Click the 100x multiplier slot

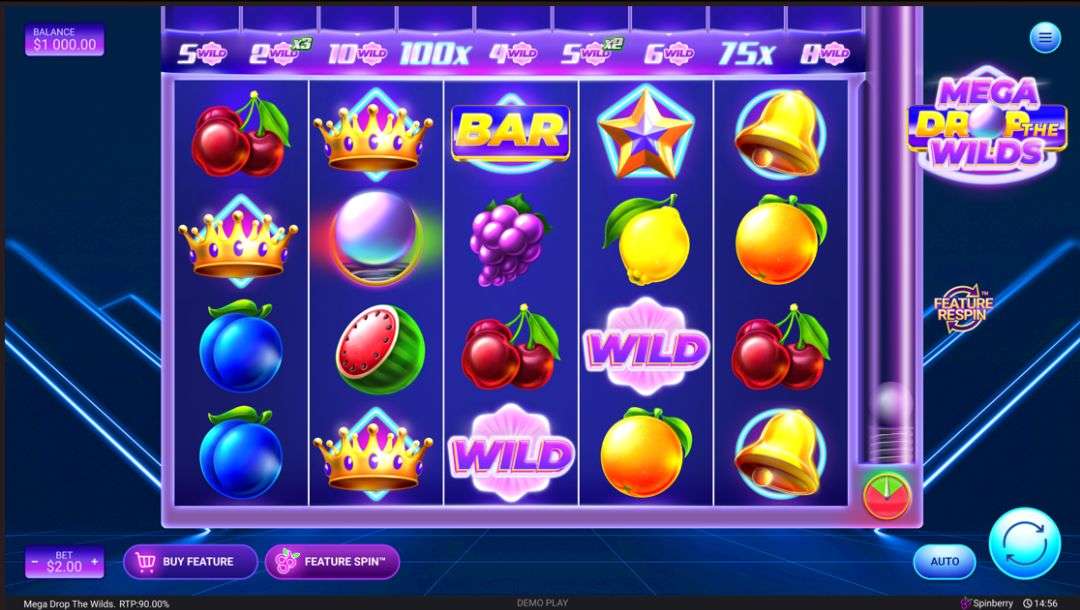pyautogui.click(x=435, y=53)
